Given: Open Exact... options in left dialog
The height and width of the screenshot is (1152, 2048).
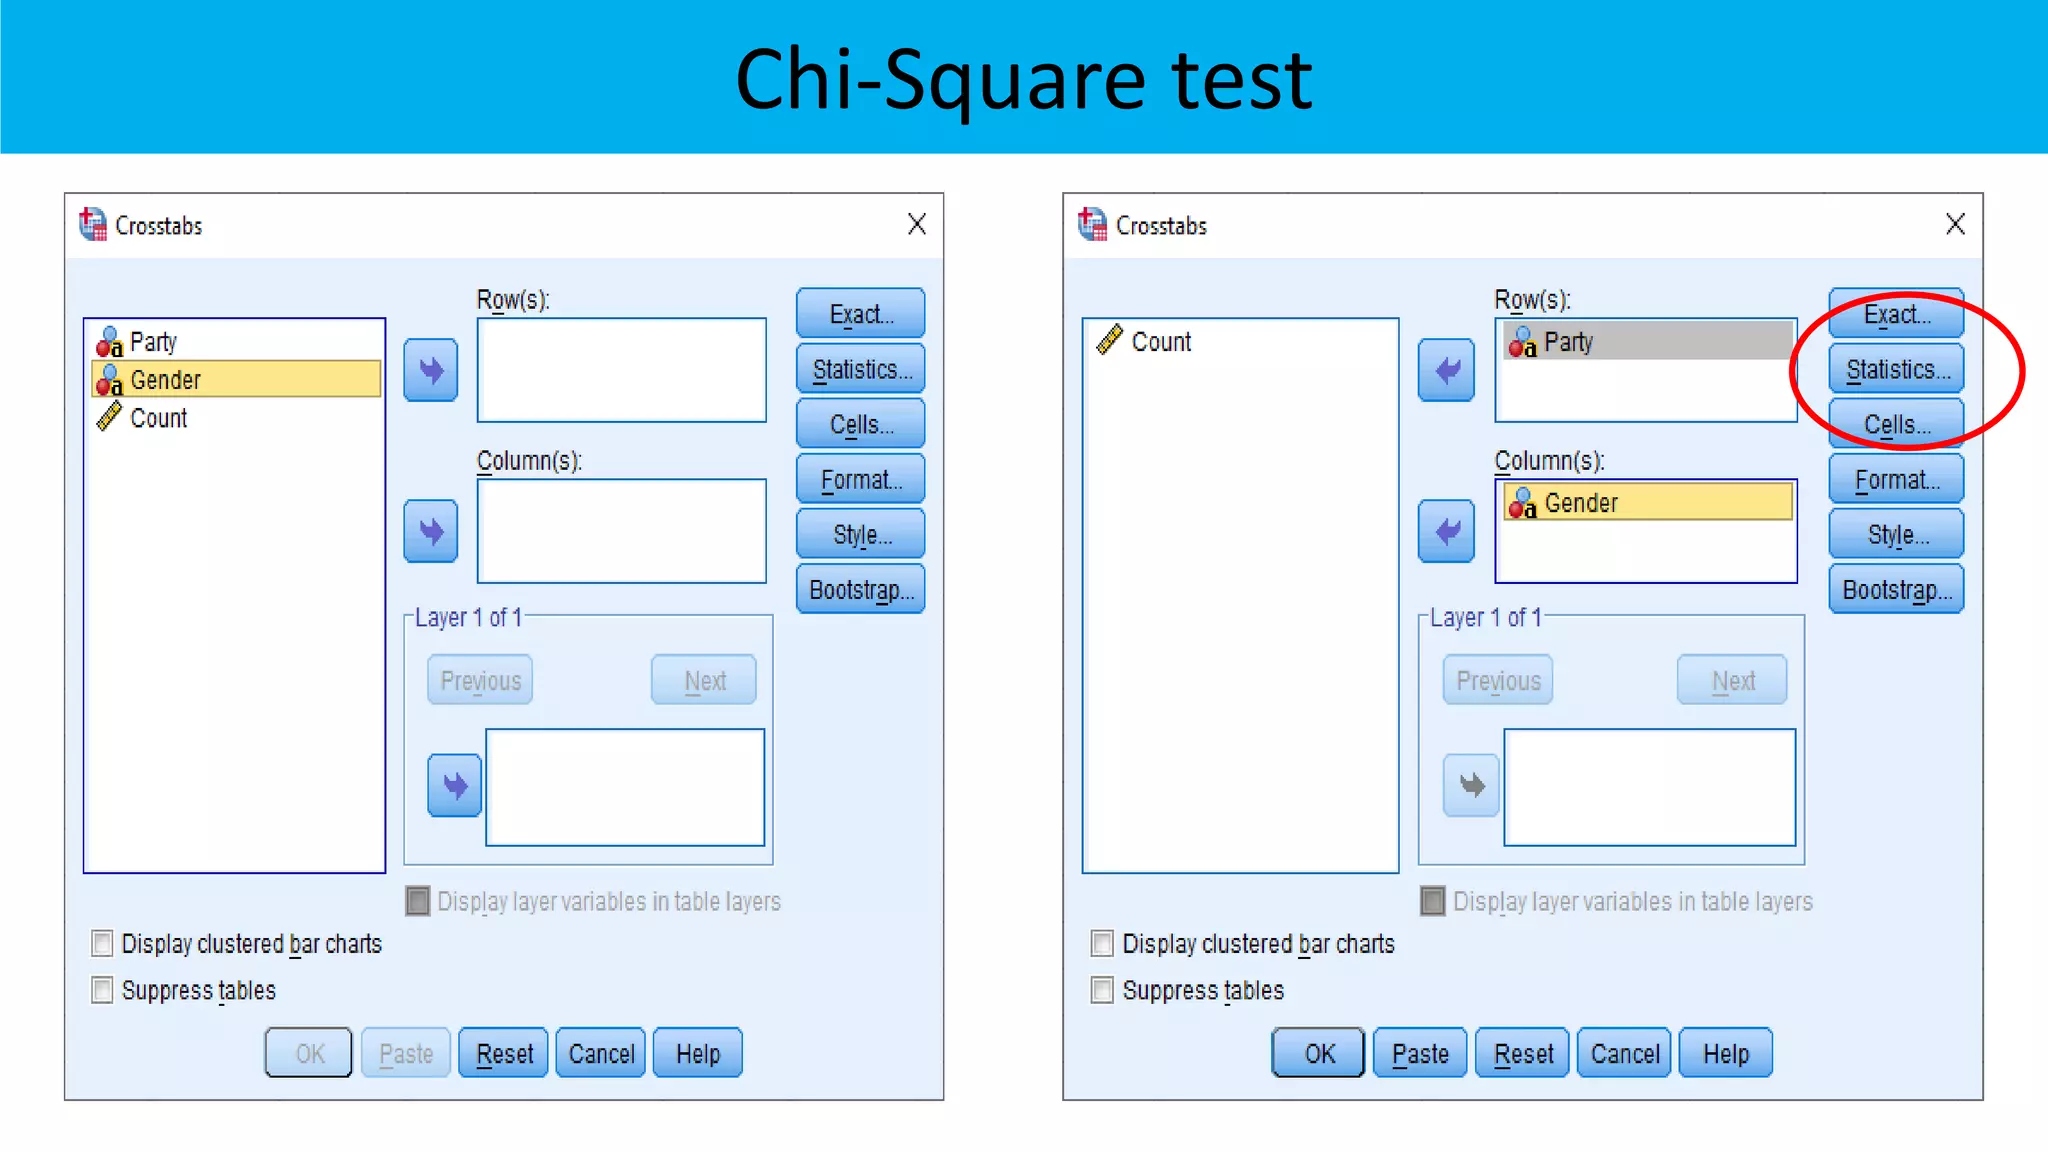Looking at the screenshot, I should pyautogui.click(x=861, y=314).
